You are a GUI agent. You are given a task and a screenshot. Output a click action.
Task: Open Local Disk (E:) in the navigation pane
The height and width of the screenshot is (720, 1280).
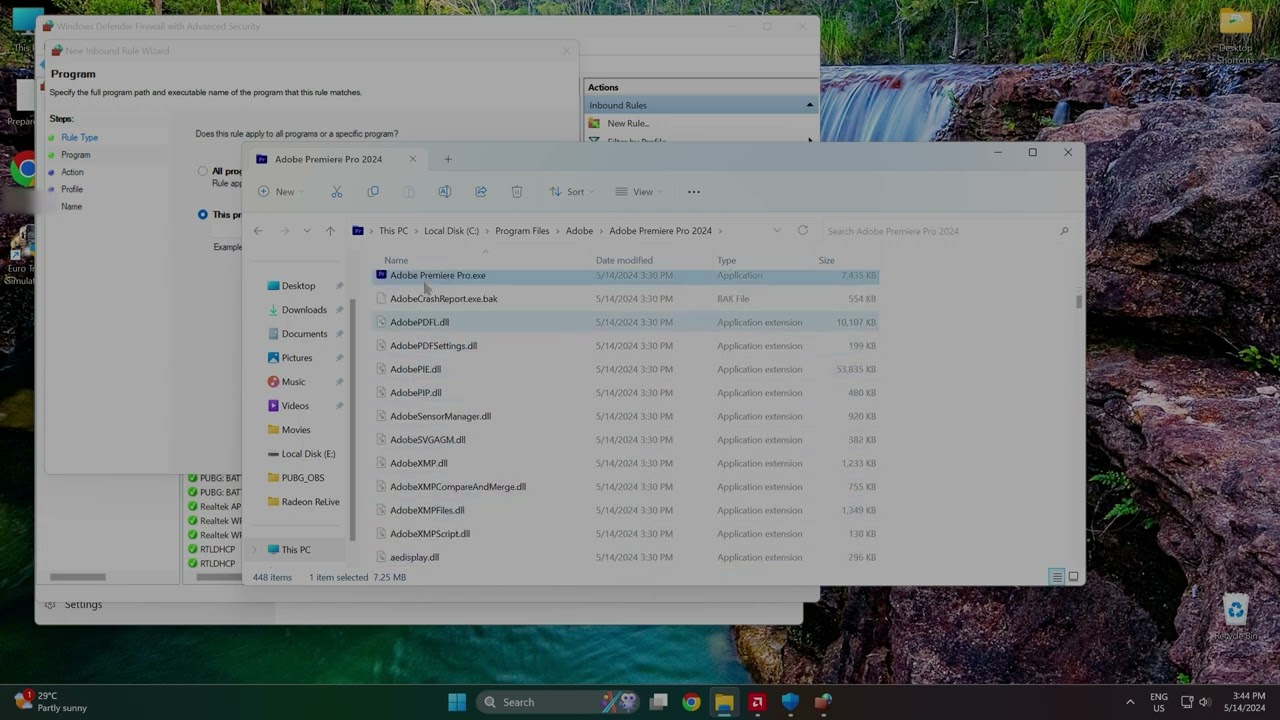(308, 454)
